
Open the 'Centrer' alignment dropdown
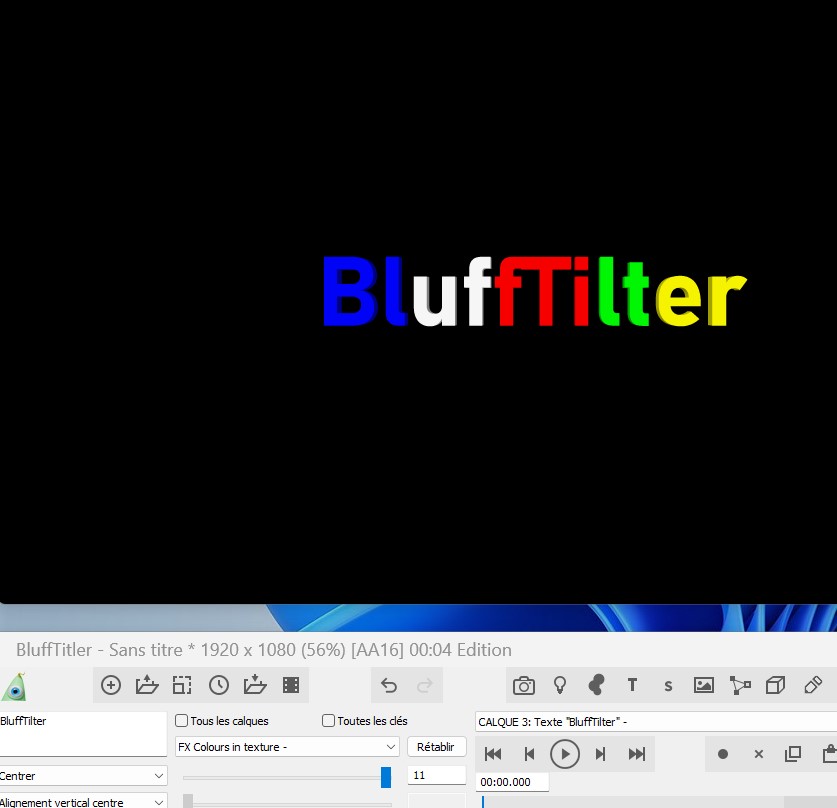pos(83,776)
